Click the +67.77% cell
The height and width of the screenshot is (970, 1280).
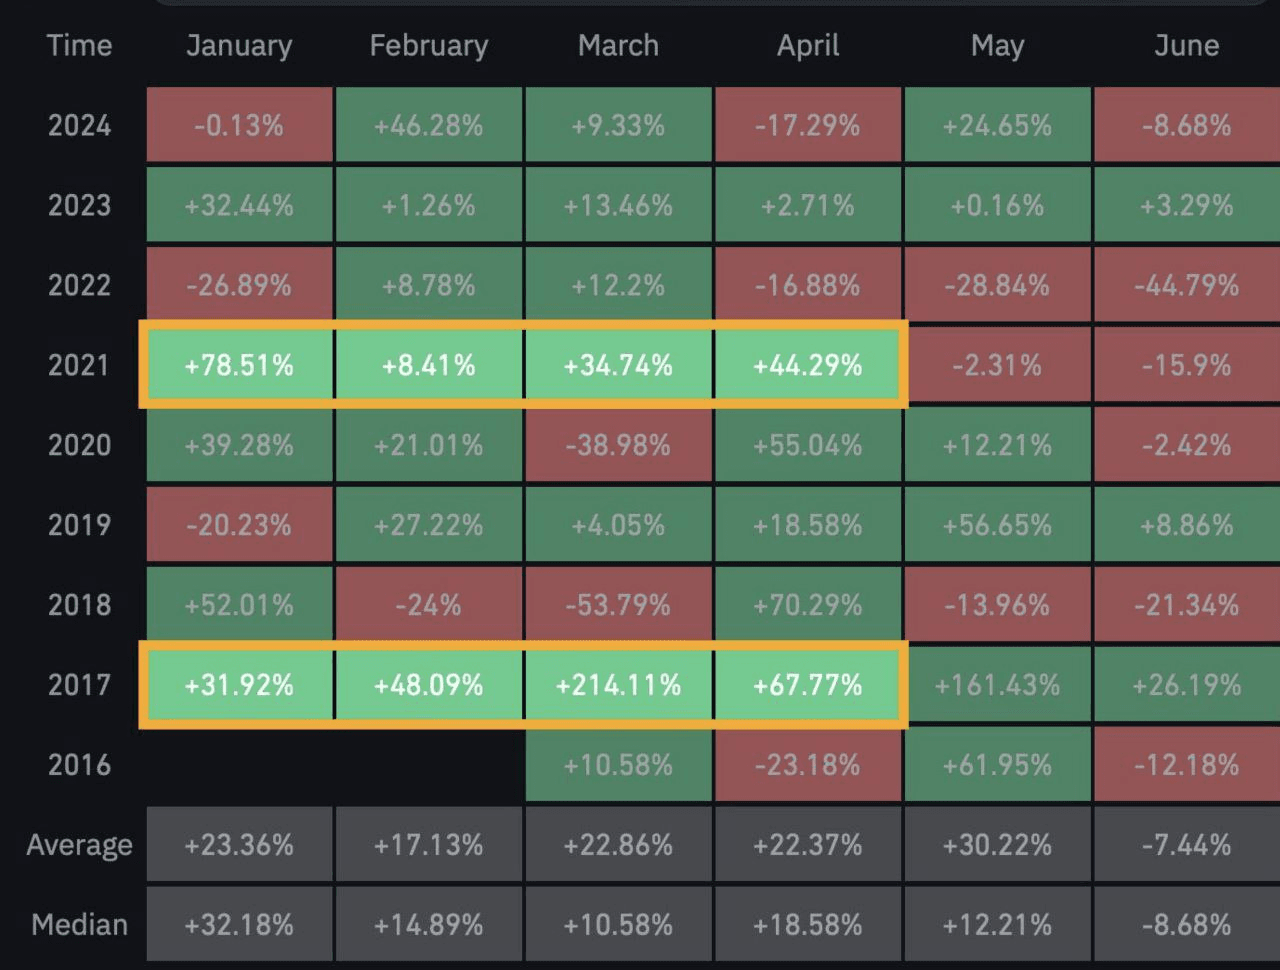[808, 685]
